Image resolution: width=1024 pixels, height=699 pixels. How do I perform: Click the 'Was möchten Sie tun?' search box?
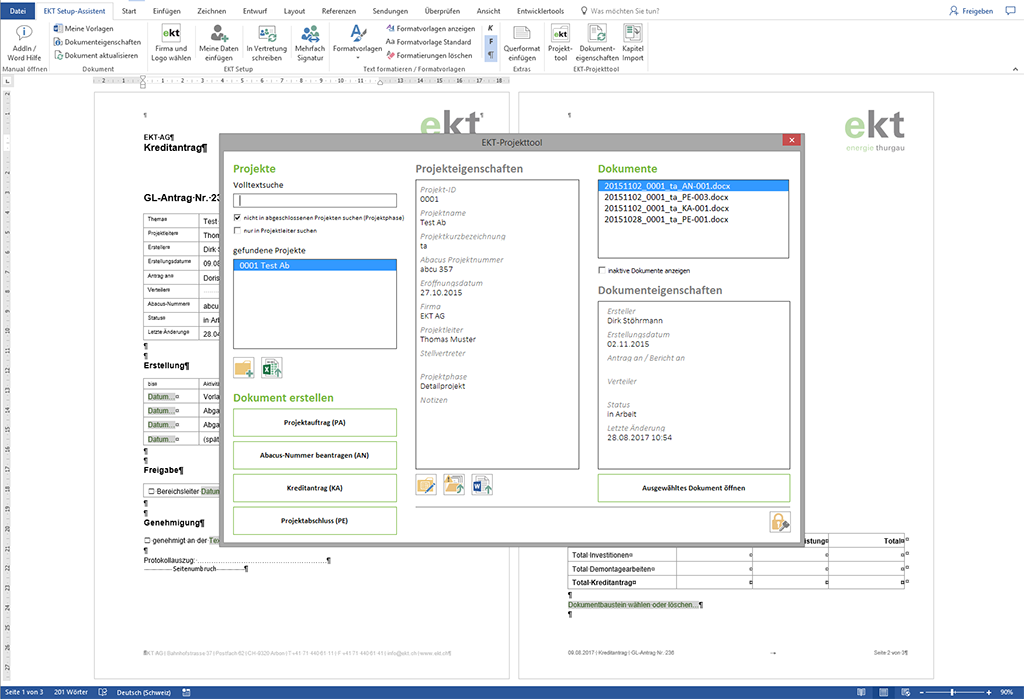click(x=620, y=11)
